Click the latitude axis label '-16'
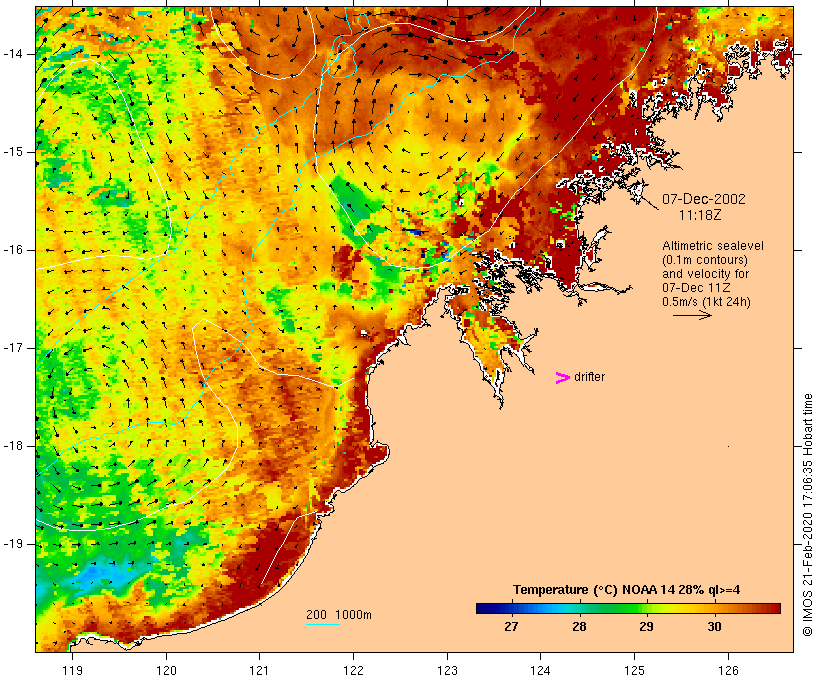The width and height of the screenshot is (820, 680). pyautogui.click(x=13, y=250)
